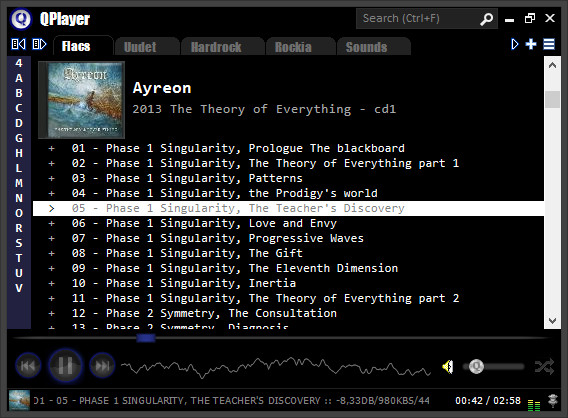The width and height of the screenshot is (568, 418).
Task: Toggle shuffle mode
Action: 544,367
